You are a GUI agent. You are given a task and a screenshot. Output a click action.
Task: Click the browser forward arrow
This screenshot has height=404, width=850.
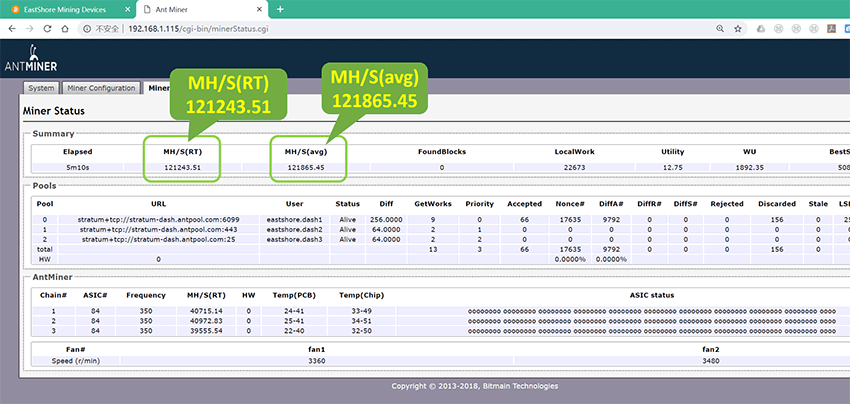click(29, 29)
